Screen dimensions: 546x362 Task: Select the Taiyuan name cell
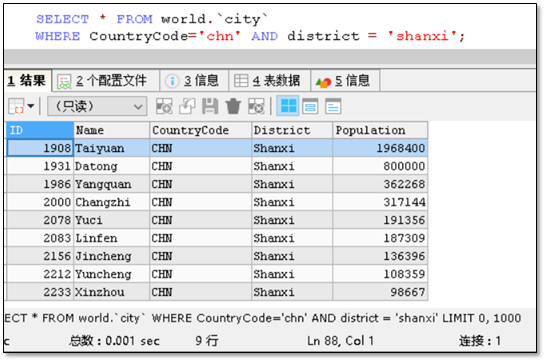[111, 148]
